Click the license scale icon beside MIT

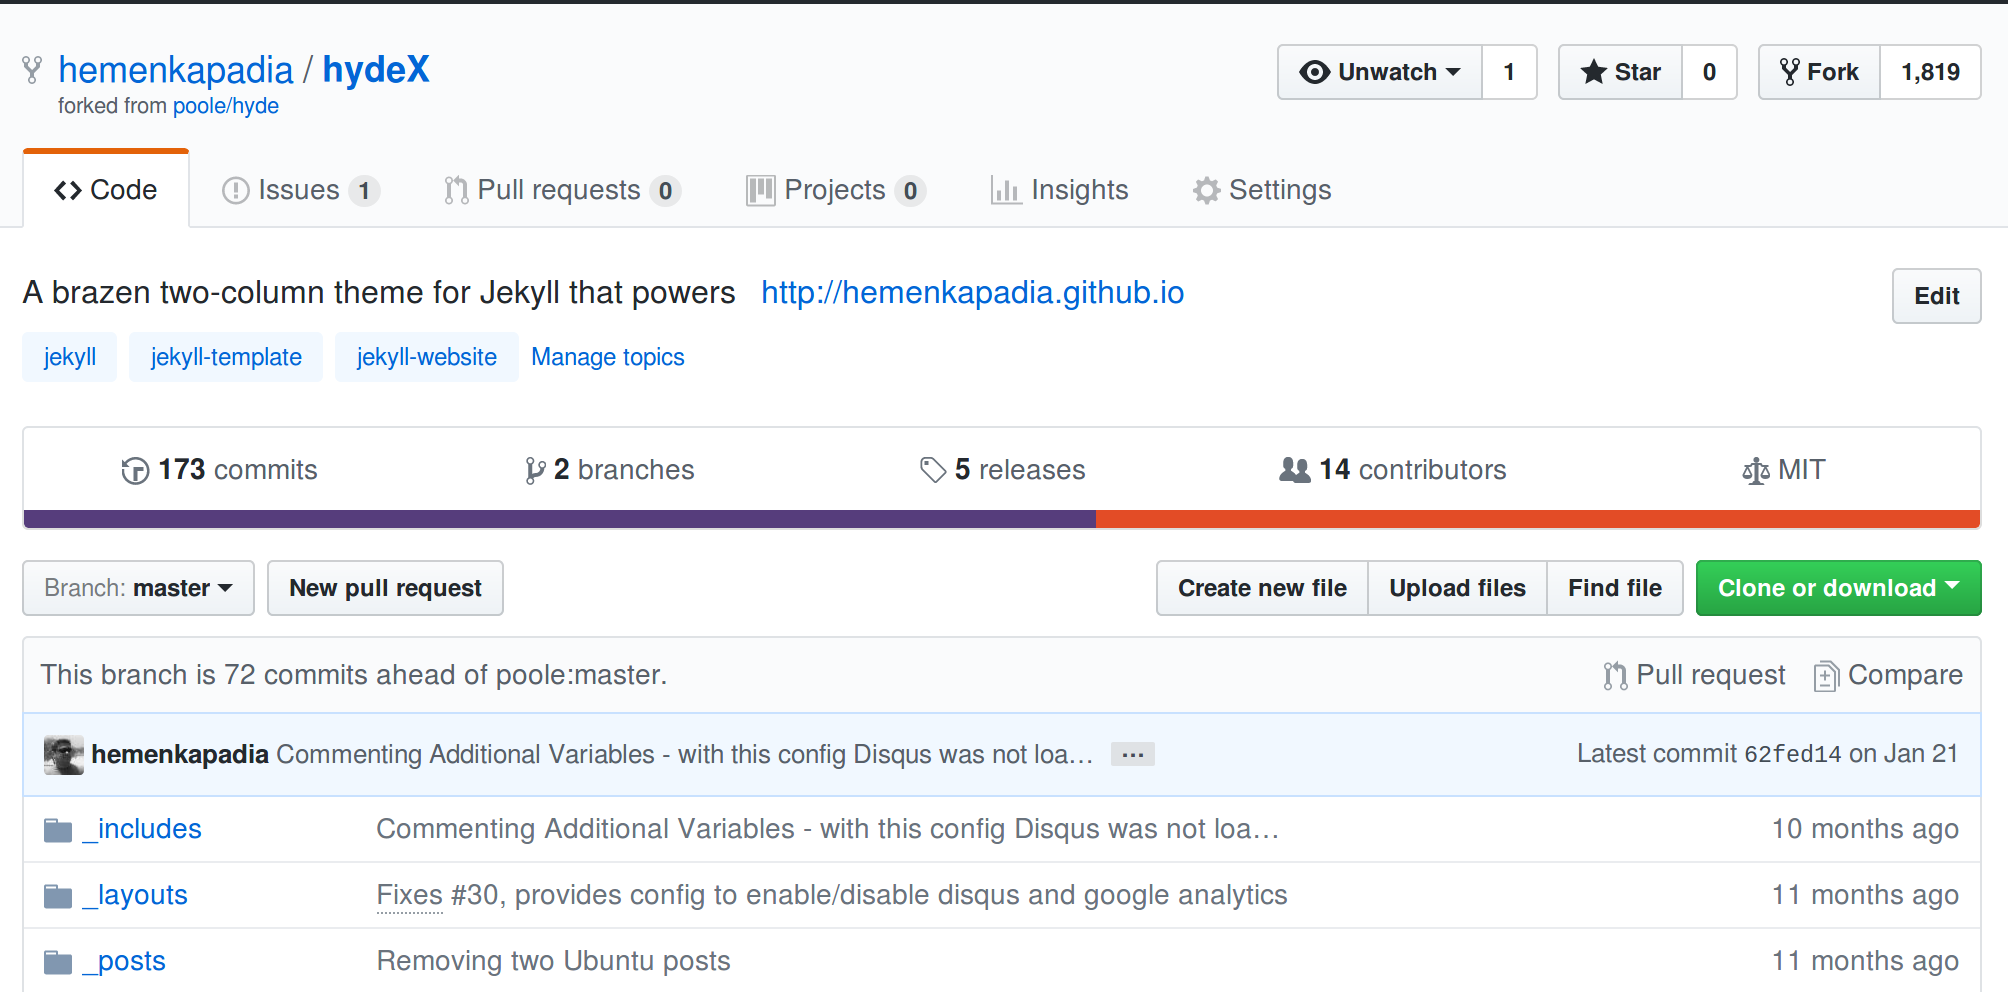pyautogui.click(x=1756, y=470)
